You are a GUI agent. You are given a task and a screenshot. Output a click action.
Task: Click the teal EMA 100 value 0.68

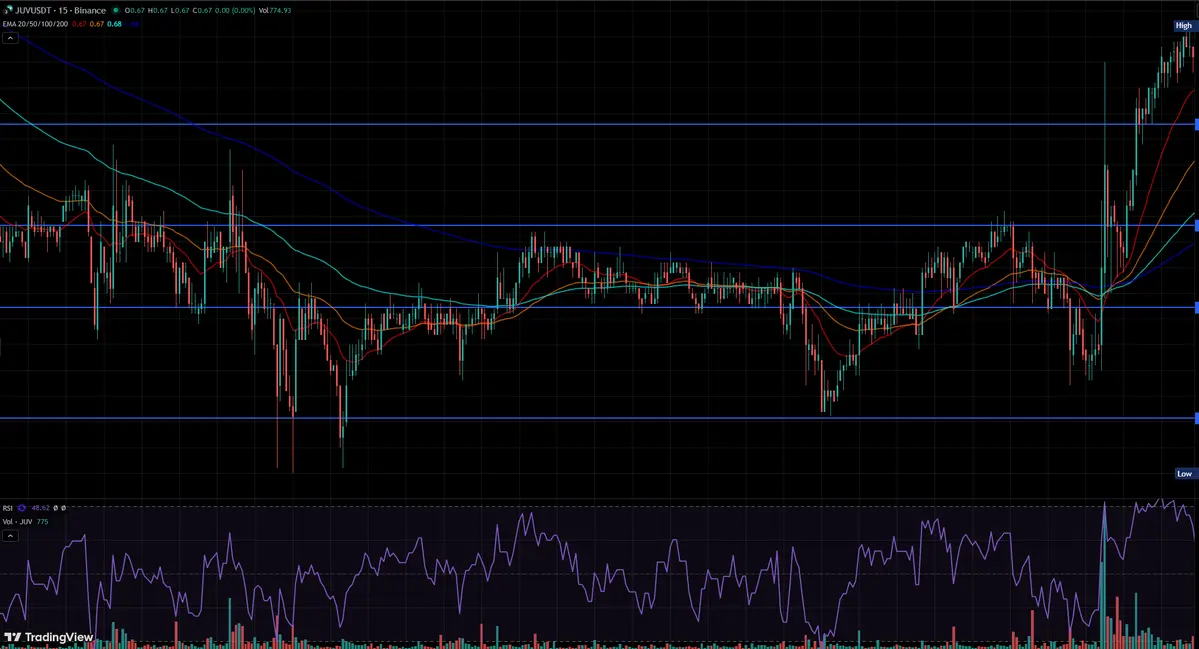click(x=114, y=24)
